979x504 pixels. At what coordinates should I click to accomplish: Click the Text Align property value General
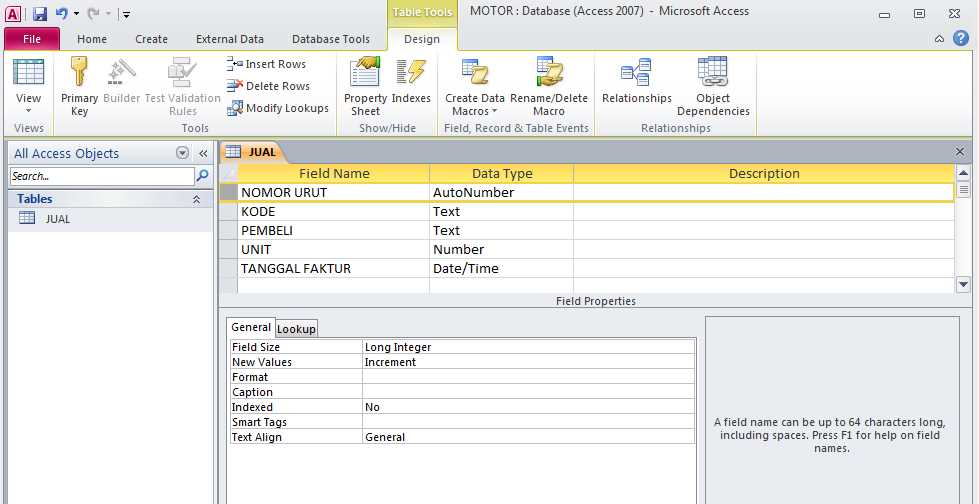click(528, 437)
